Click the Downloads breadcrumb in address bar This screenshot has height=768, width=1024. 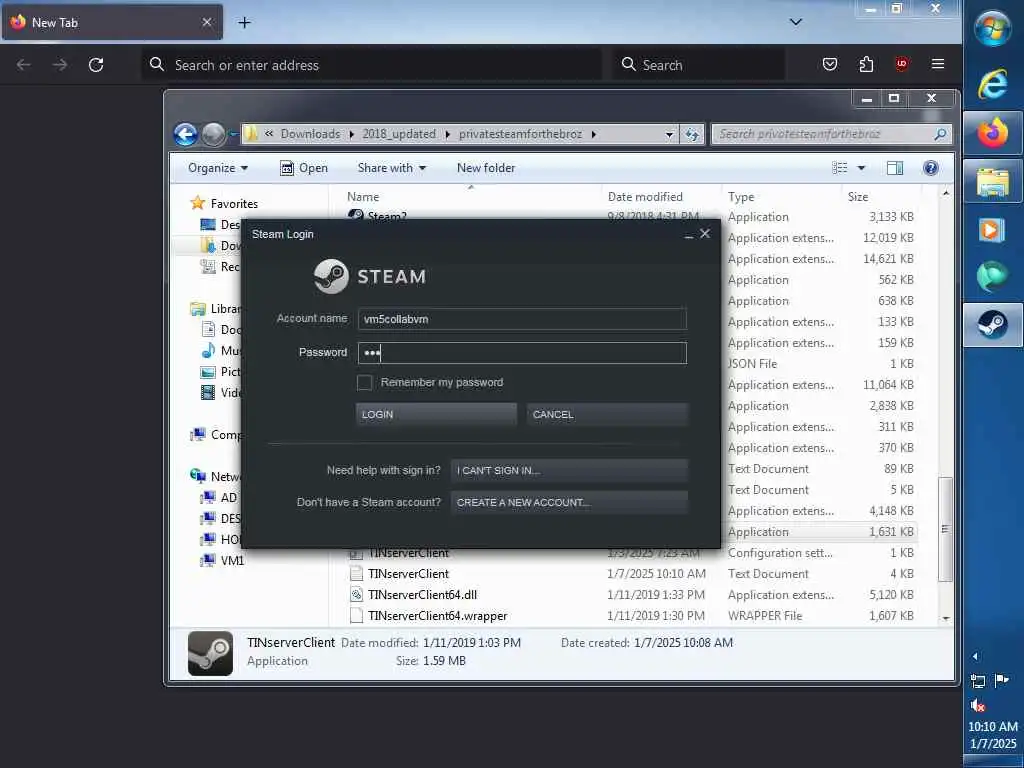tap(310, 134)
